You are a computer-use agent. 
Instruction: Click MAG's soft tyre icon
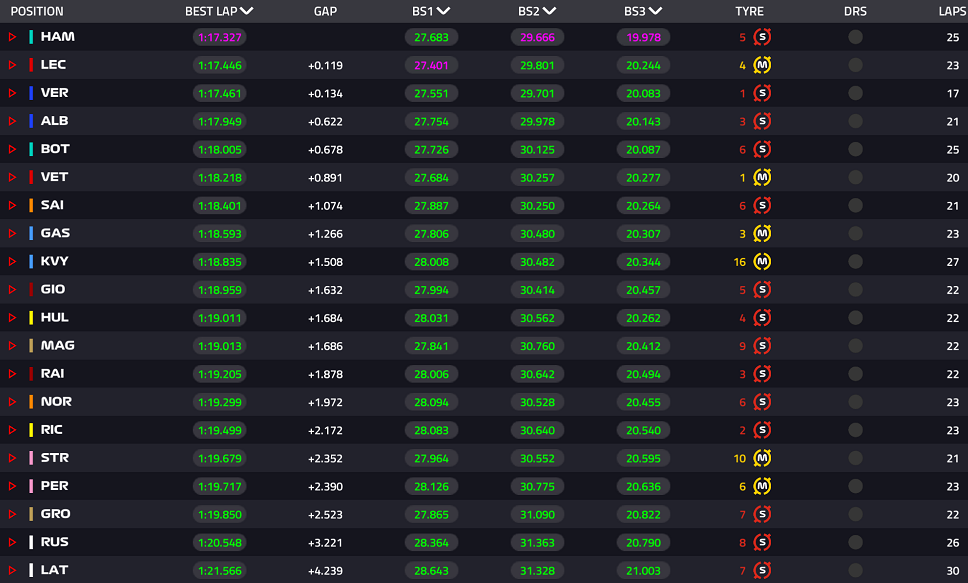[x=762, y=346]
